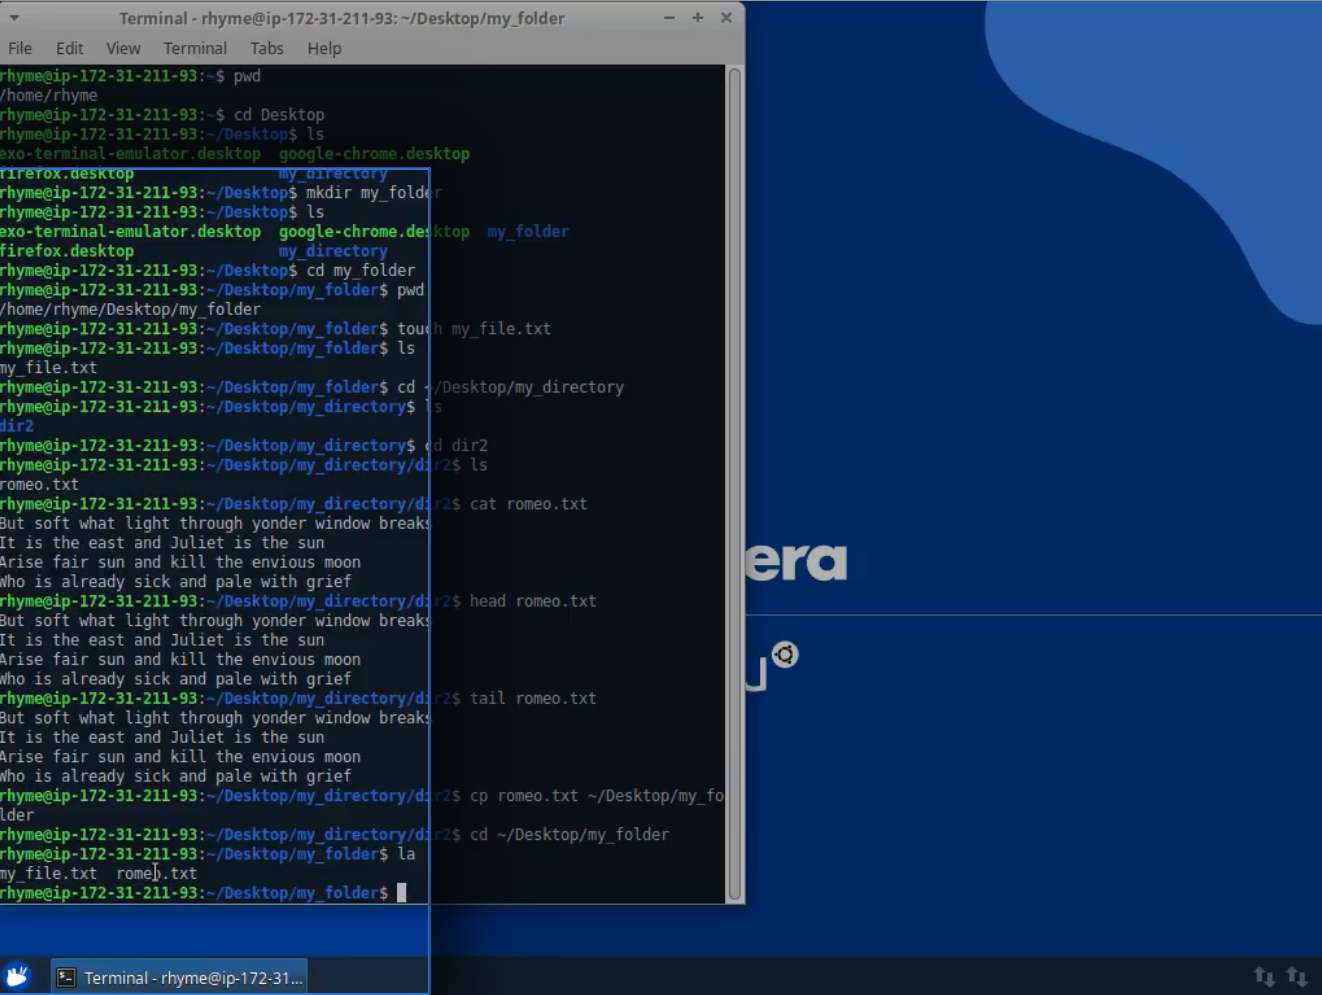Open the Edit menu
1322x995 pixels.
pyautogui.click(x=69, y=48)
